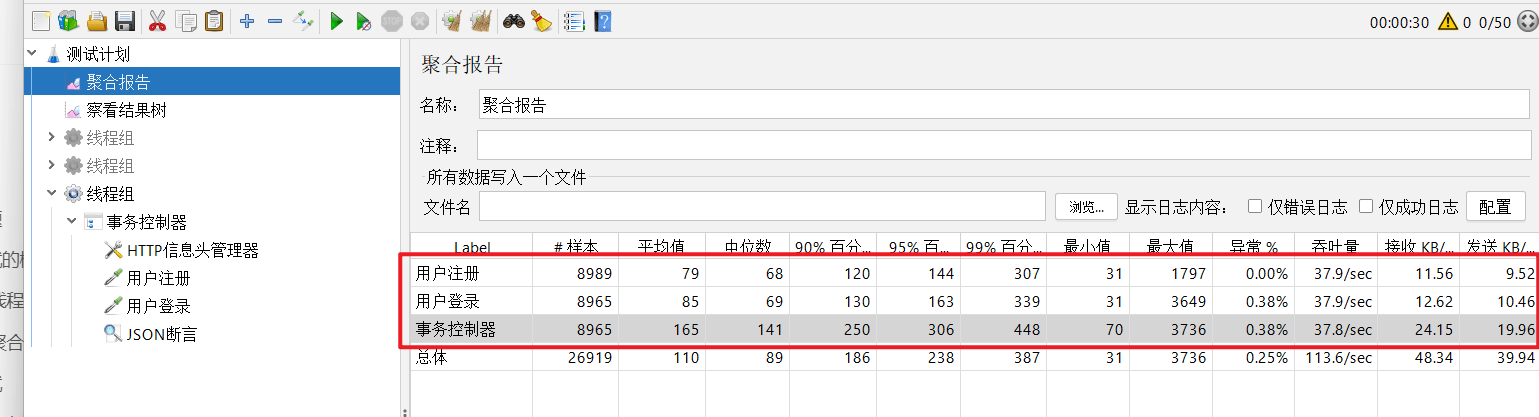Click the 浏览... browse button
Image resolution: width=1539 pixels, height=417 pixels.
click(1085, 207)
